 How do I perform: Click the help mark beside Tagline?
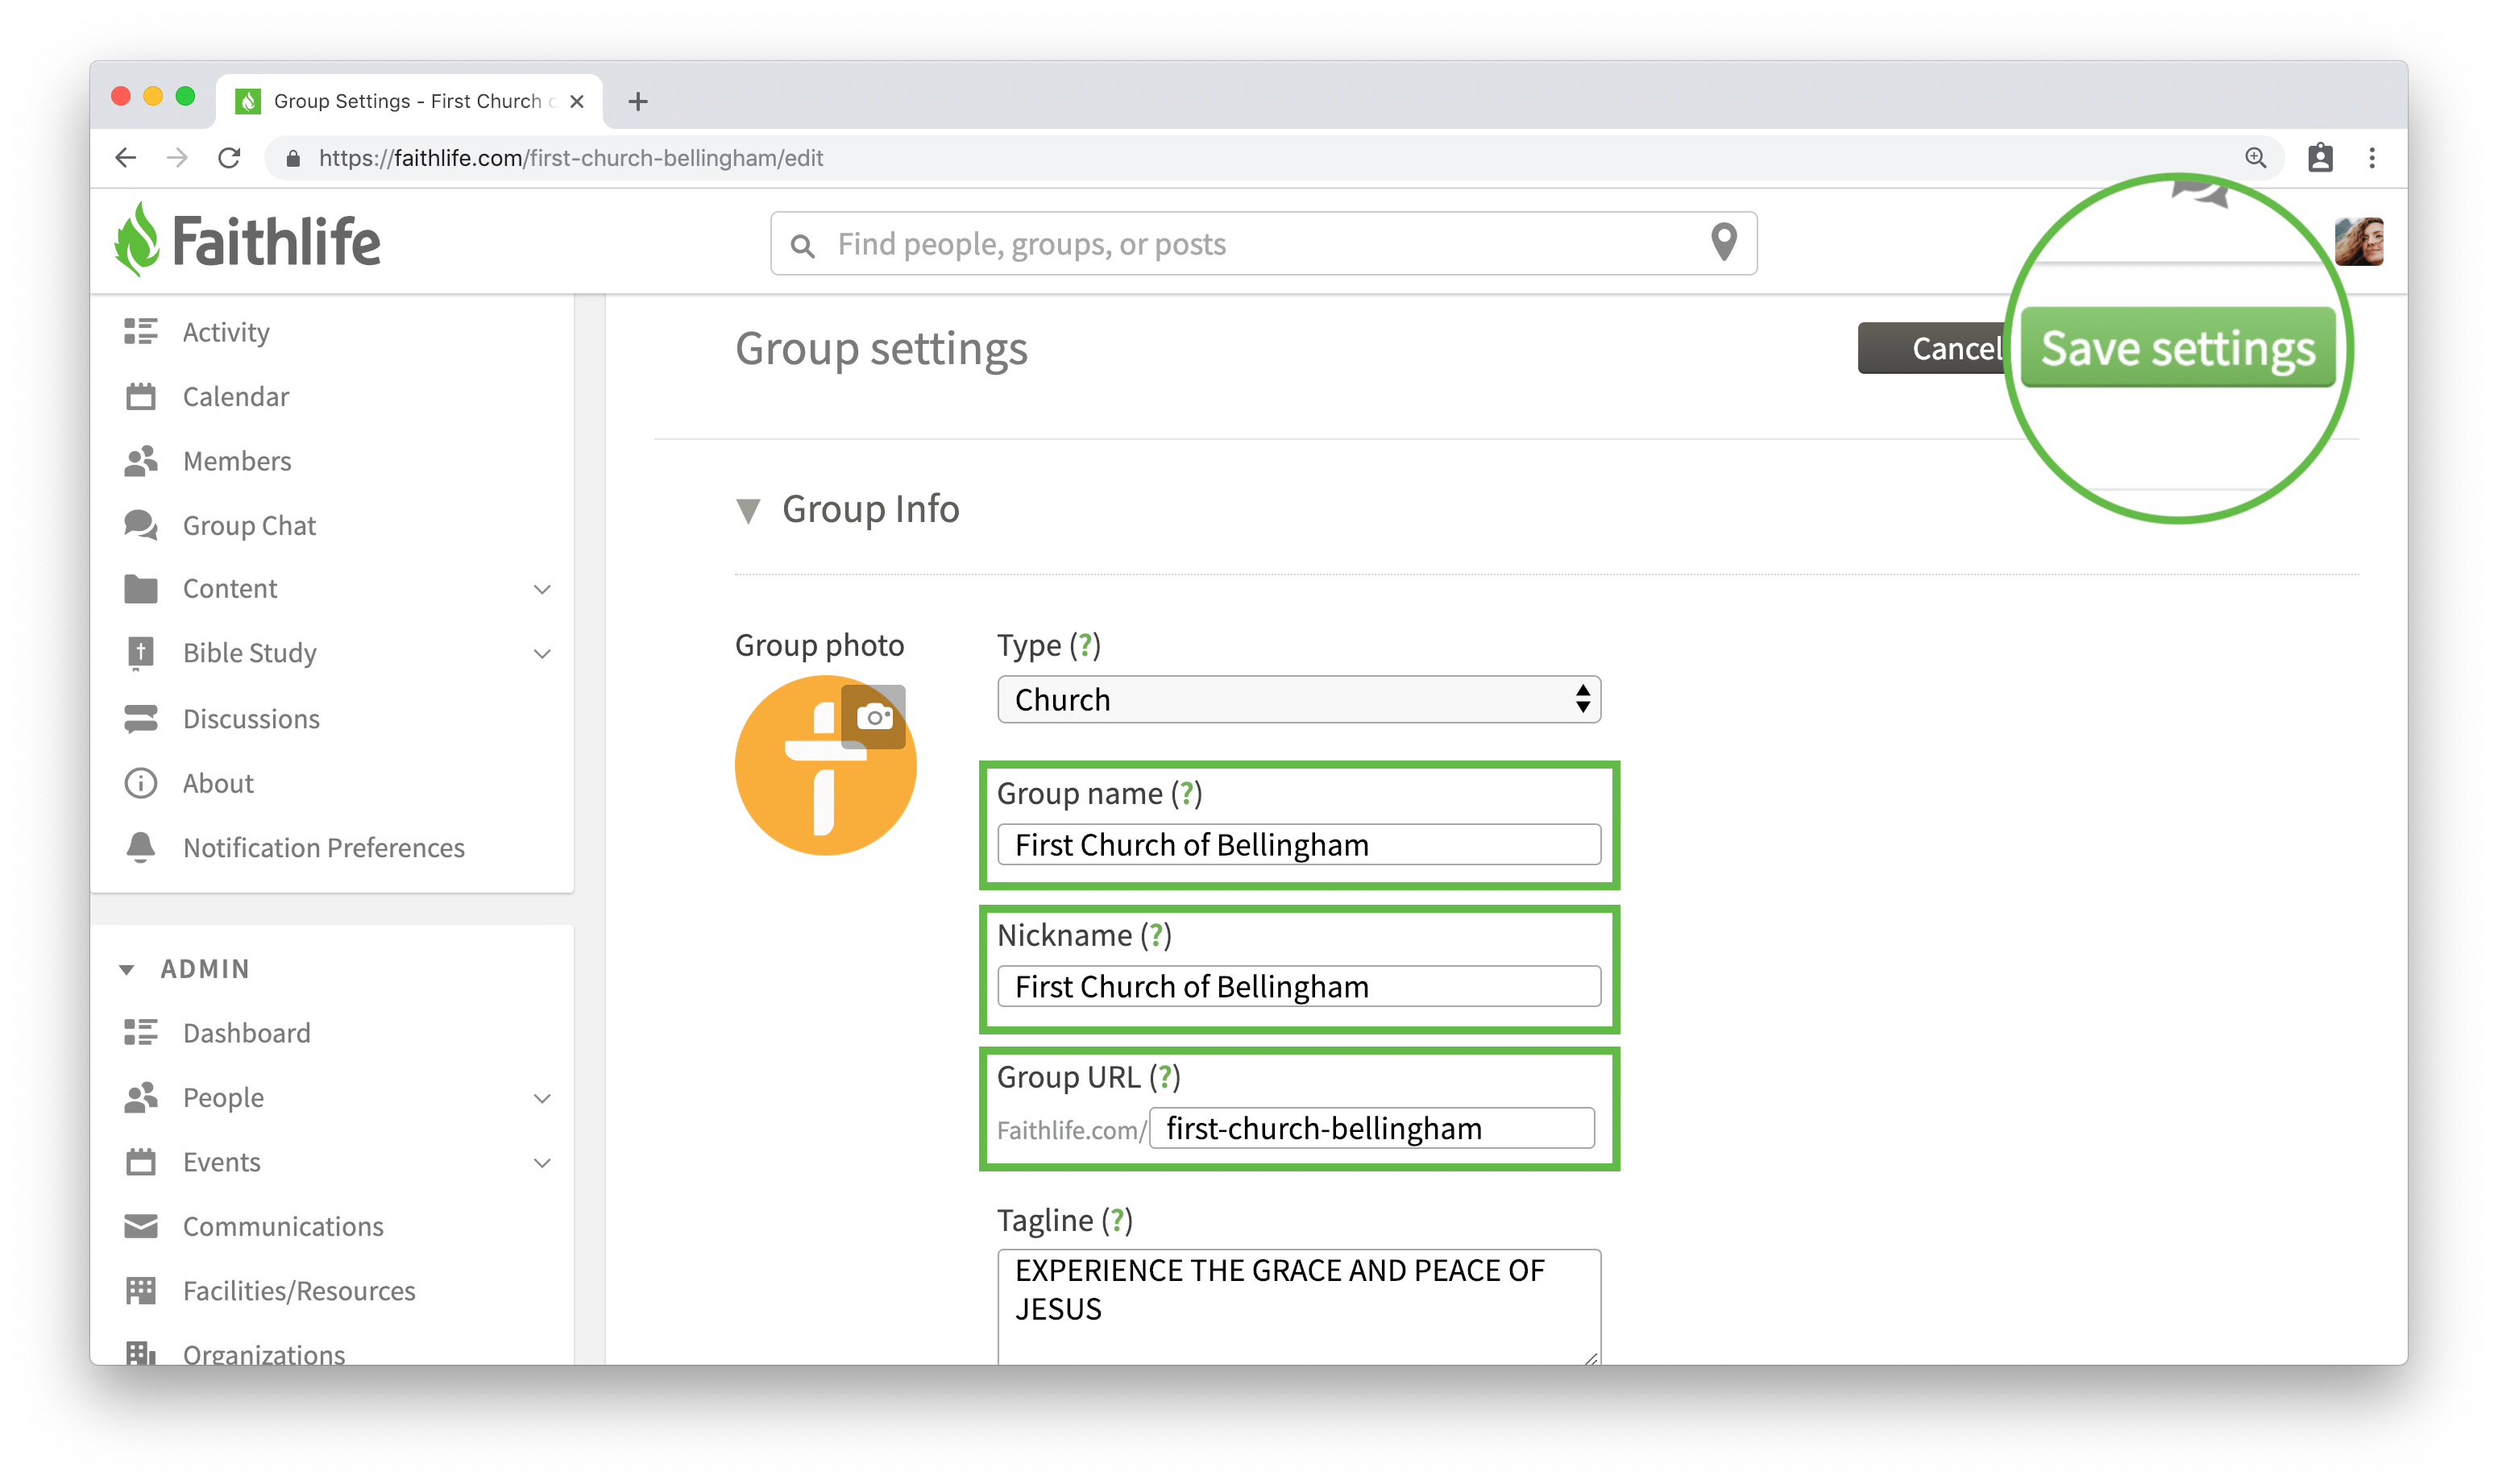(x=1117, y=1220)
